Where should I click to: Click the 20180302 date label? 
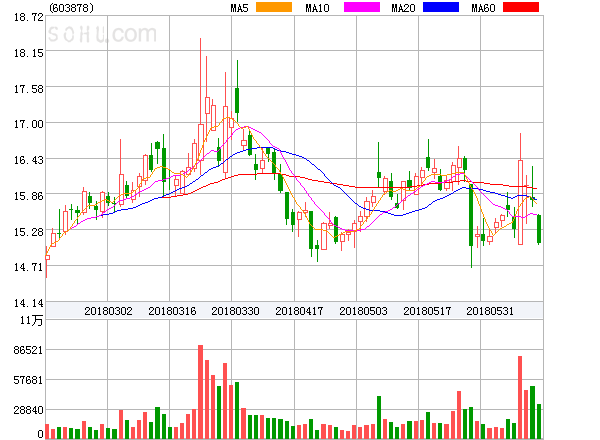[x=108, y=311]
